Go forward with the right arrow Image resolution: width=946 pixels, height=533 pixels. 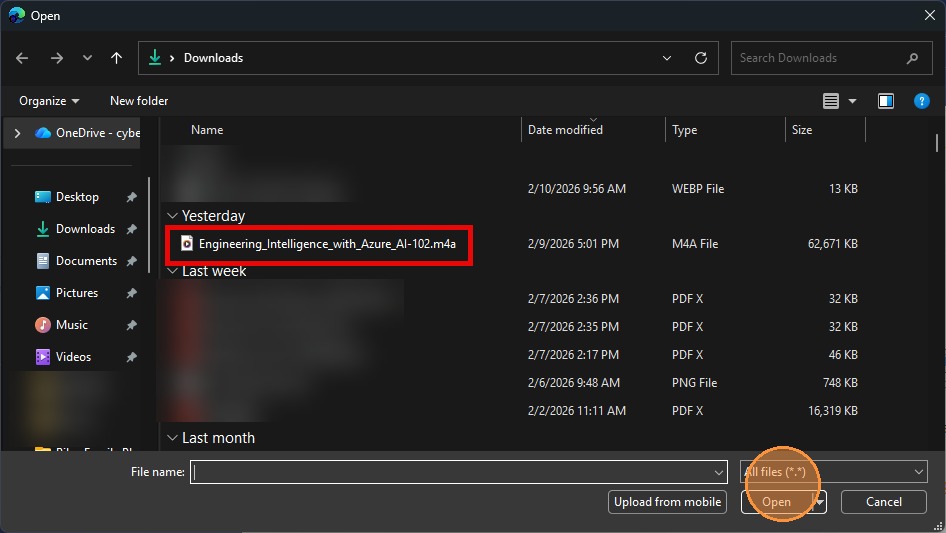click(57, 58)
